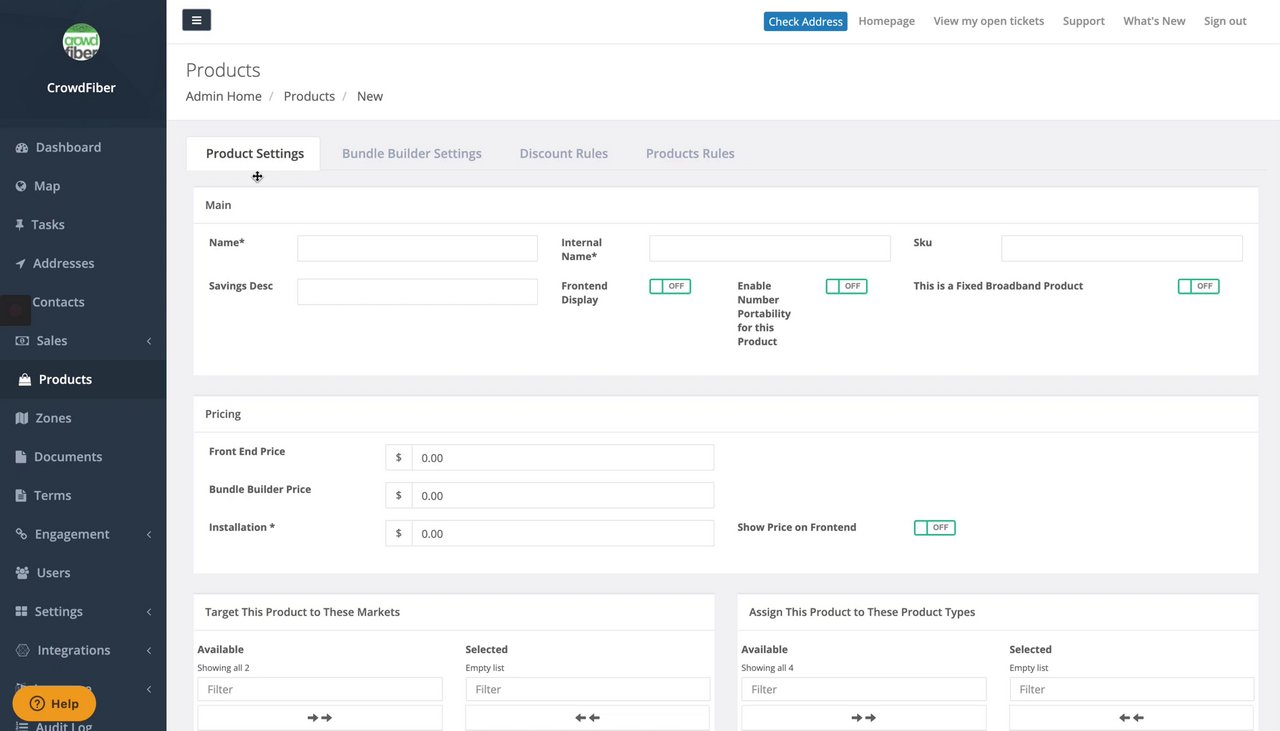The width and height of the screenshot is (1280, 731).
Task: Click the CrowdFiber logo
Action: point(81,42)
